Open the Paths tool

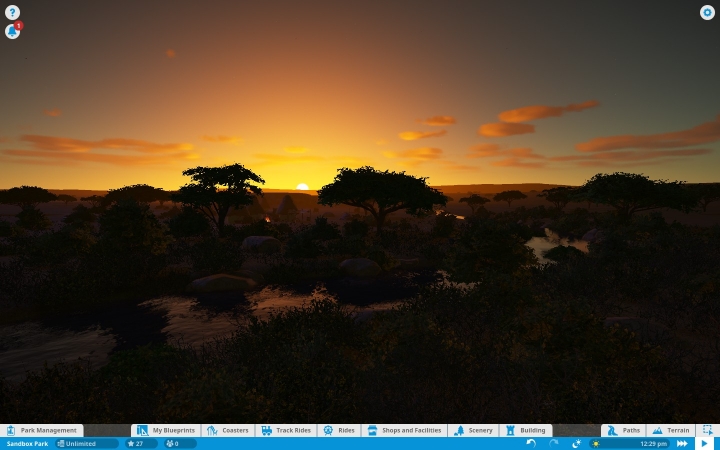(624, 430)
